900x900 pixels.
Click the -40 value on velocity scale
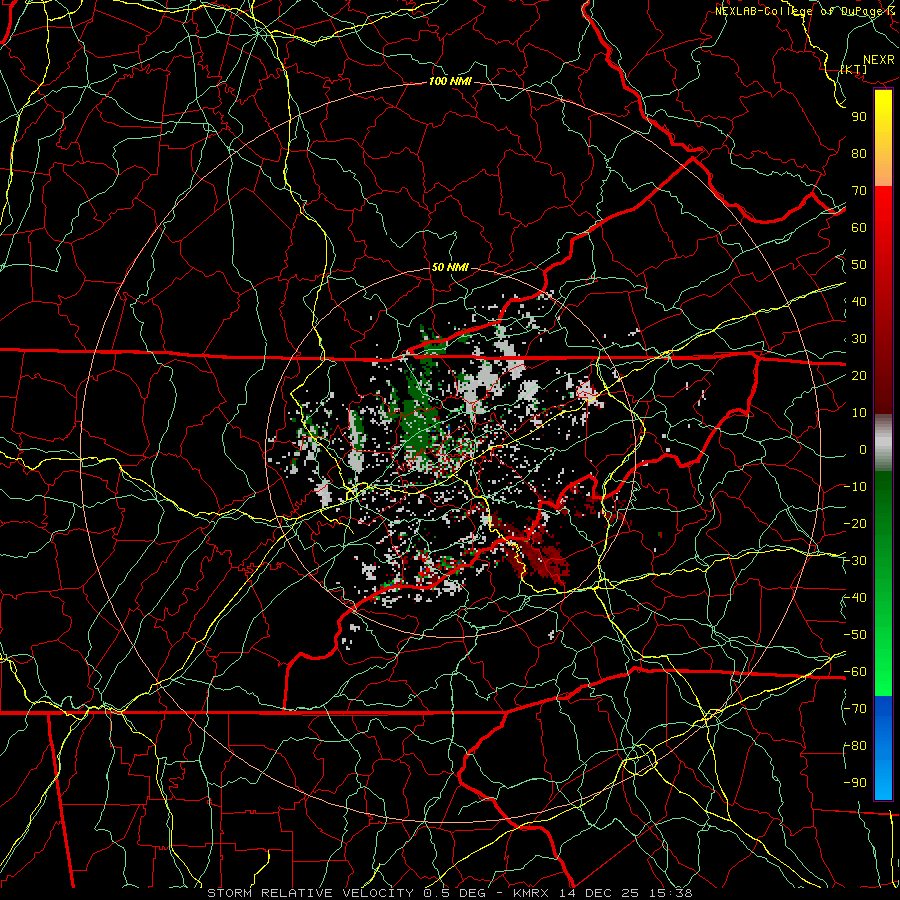[856, 598]
